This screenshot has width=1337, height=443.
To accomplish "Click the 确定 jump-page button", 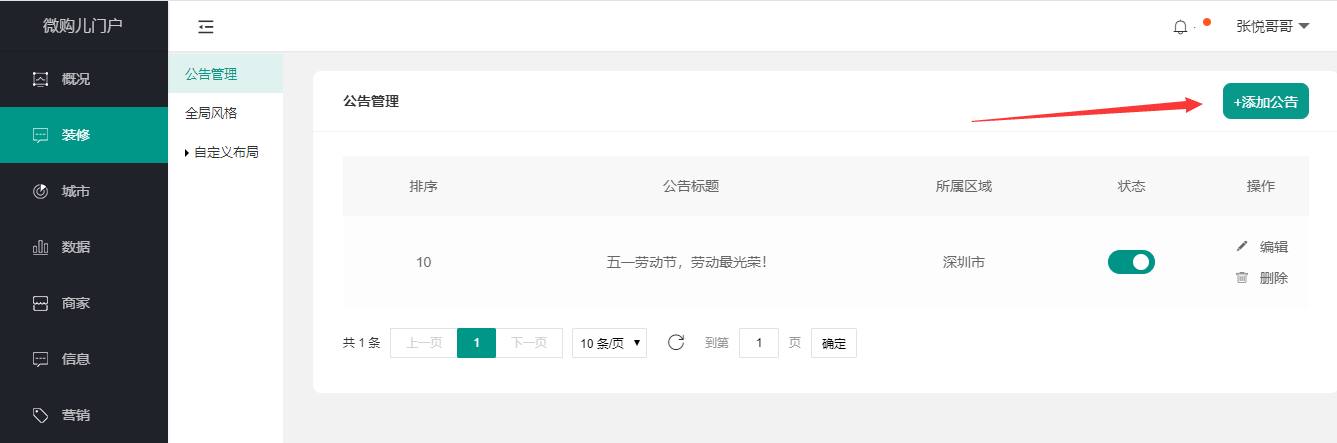I will tap(834, 343).
